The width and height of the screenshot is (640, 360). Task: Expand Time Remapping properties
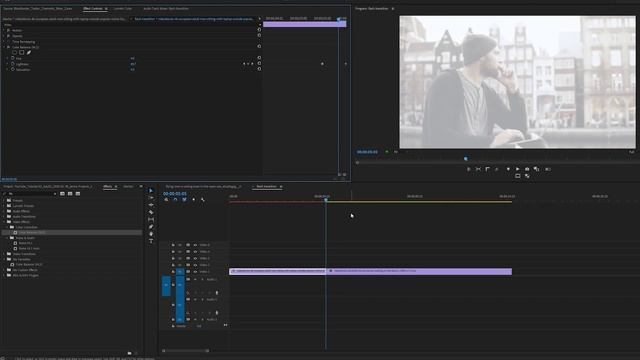[x=4, y=42]
